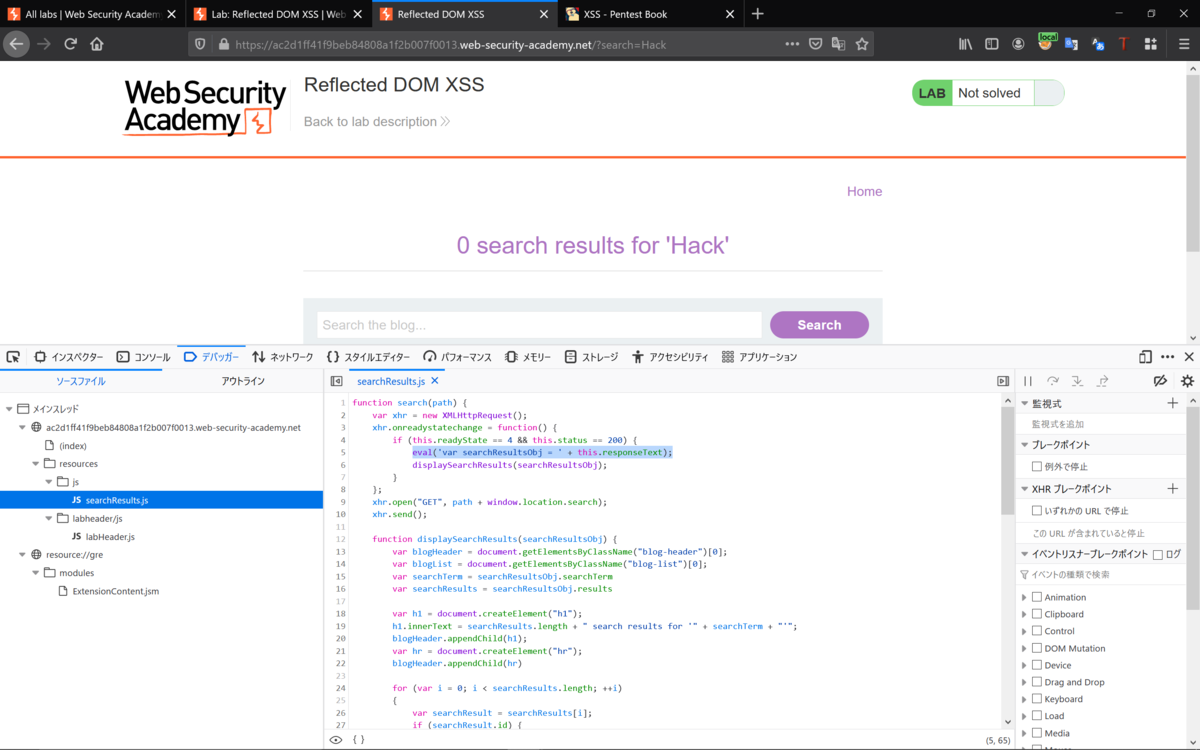
Task: Open the ストレージ DevTools tab
Action: [591, 357]
